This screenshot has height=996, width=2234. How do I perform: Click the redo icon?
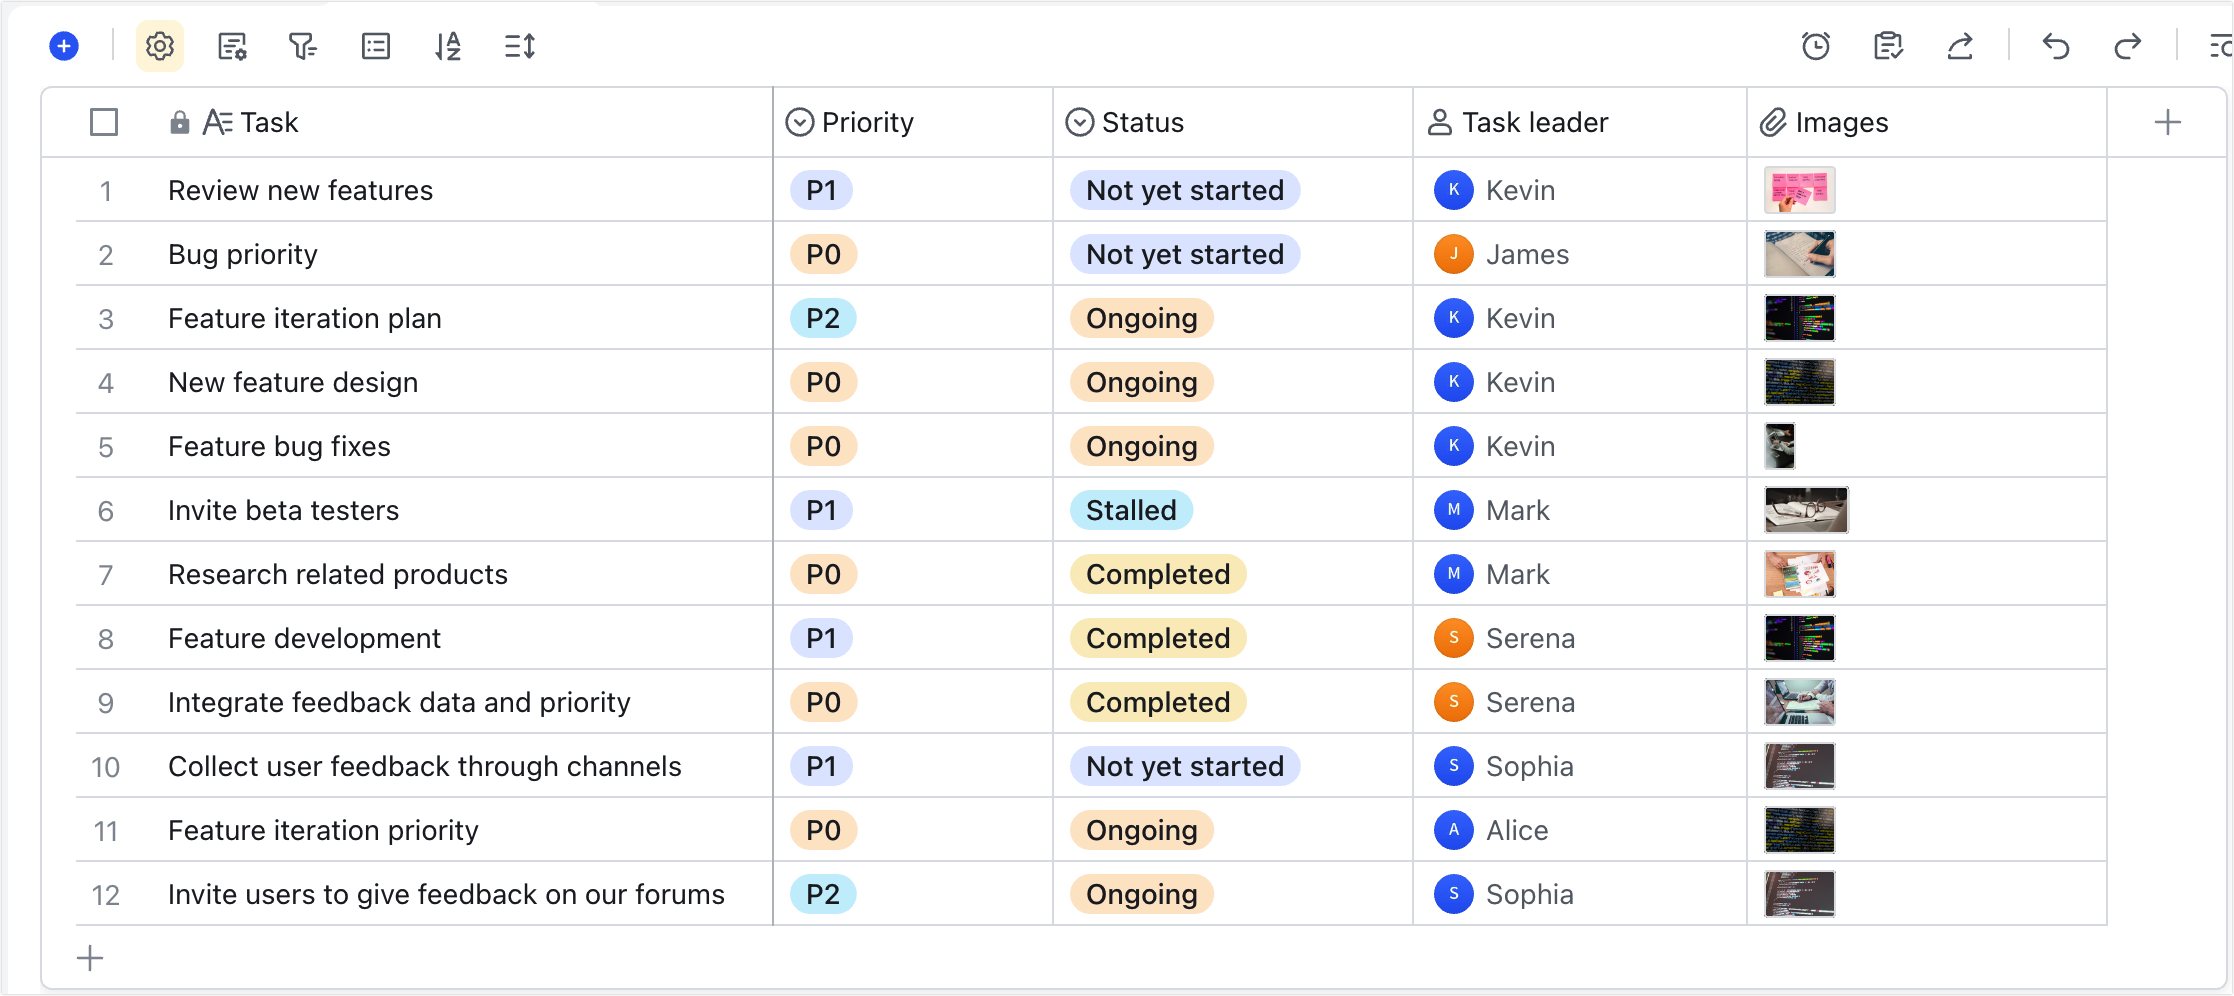tap(2128, 46)
